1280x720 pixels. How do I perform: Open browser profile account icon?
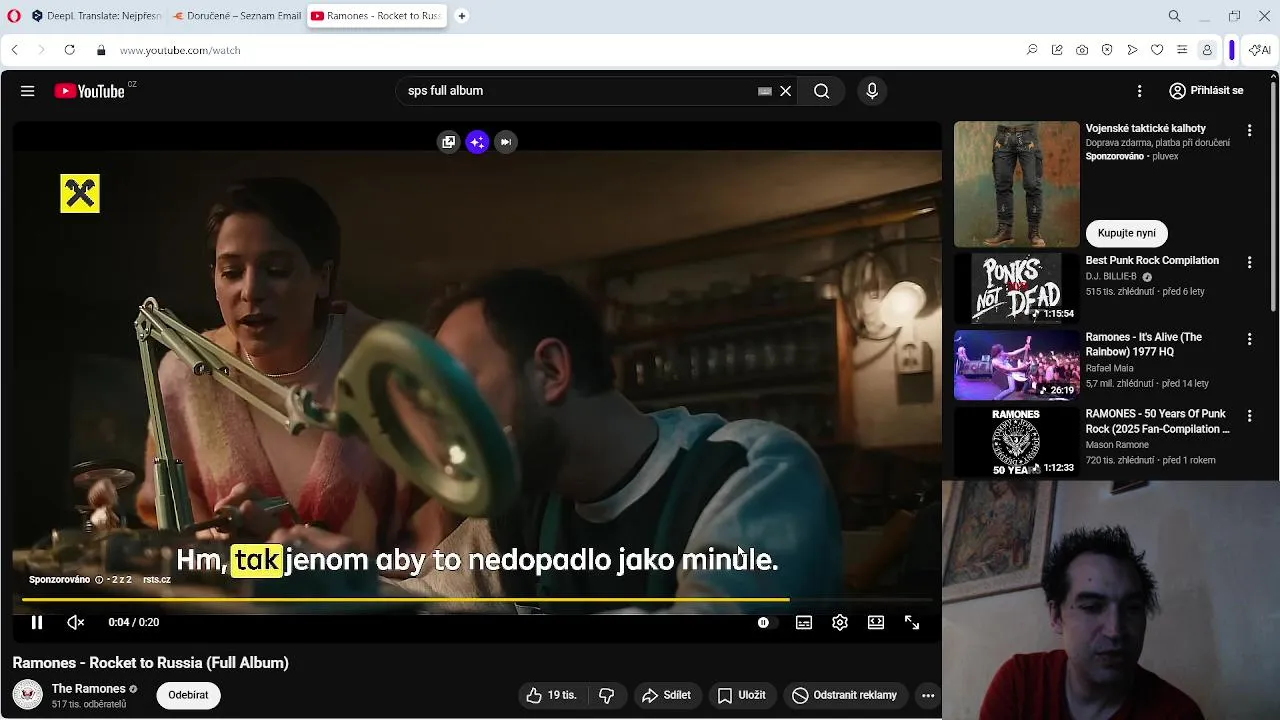tap(1207, 50)
